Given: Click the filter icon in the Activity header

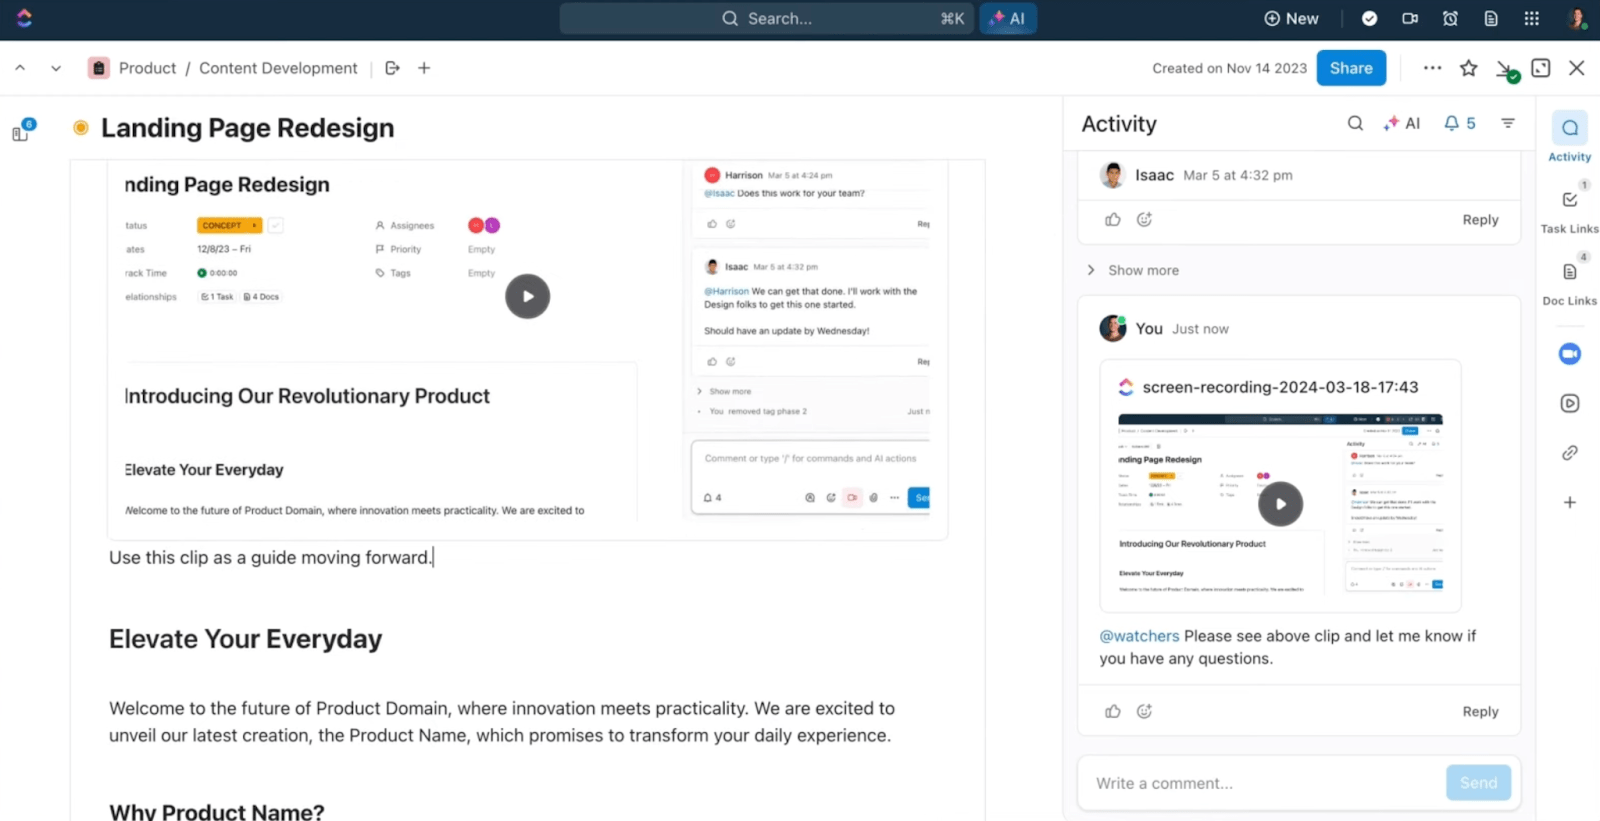Looking at the screenshot, I should tap(1508, 123).
